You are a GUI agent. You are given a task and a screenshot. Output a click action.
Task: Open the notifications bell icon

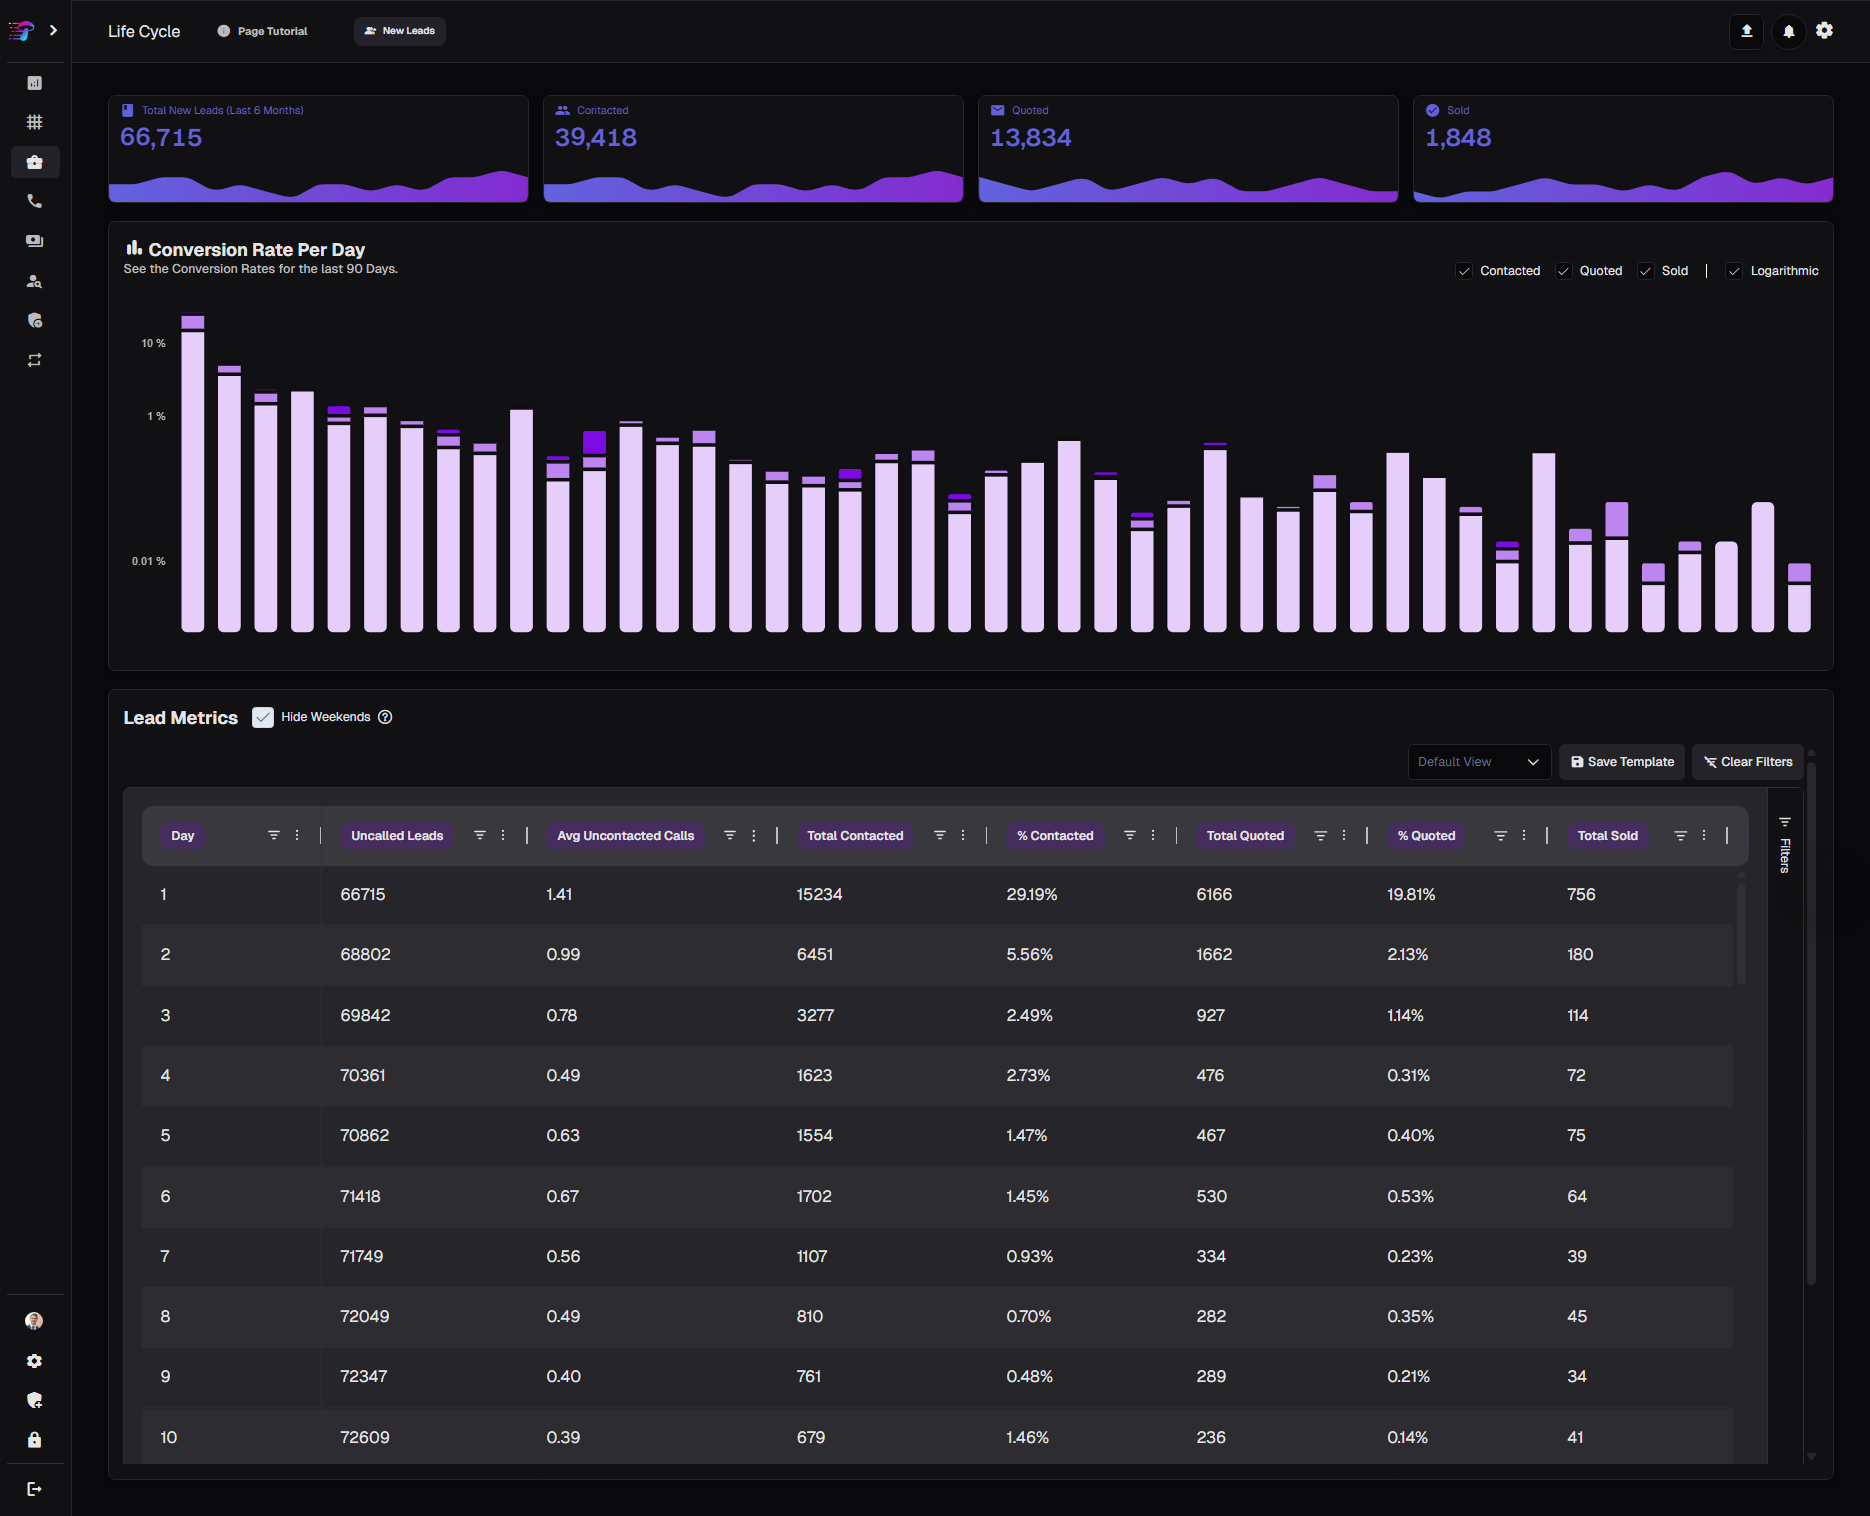(1788, 31)
